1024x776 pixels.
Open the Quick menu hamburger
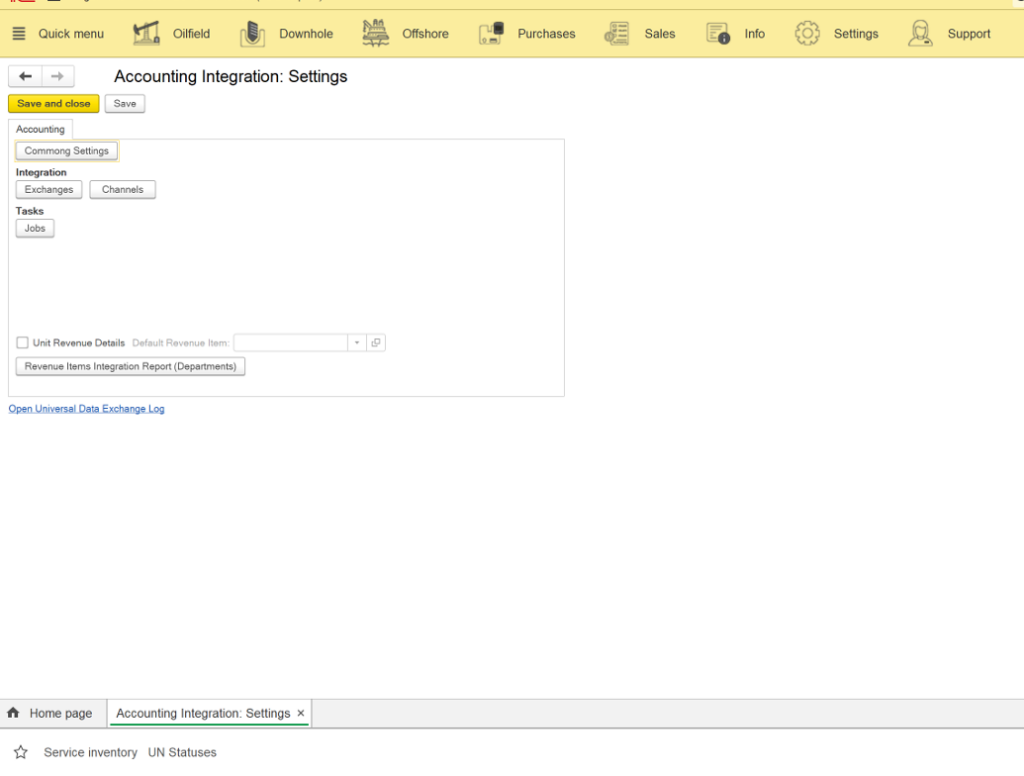tap(19, 33)
